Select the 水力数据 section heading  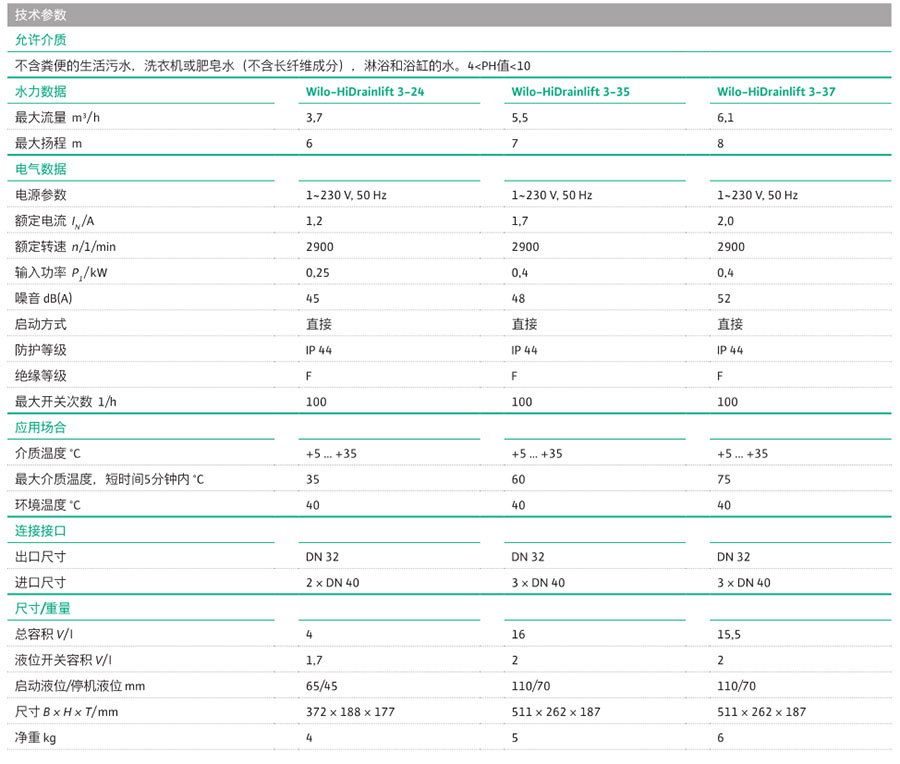(41, 91)
